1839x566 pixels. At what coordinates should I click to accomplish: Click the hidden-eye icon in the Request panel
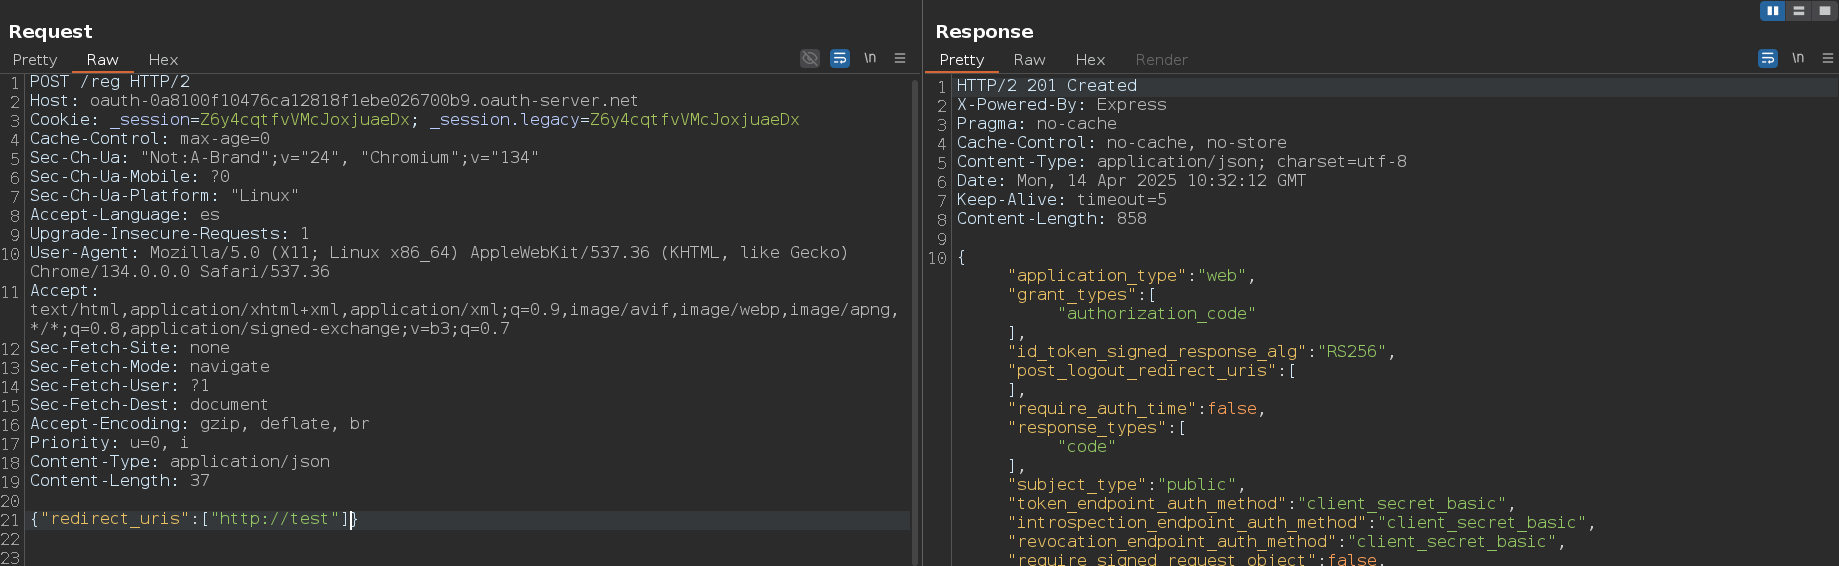click(810, 59)
